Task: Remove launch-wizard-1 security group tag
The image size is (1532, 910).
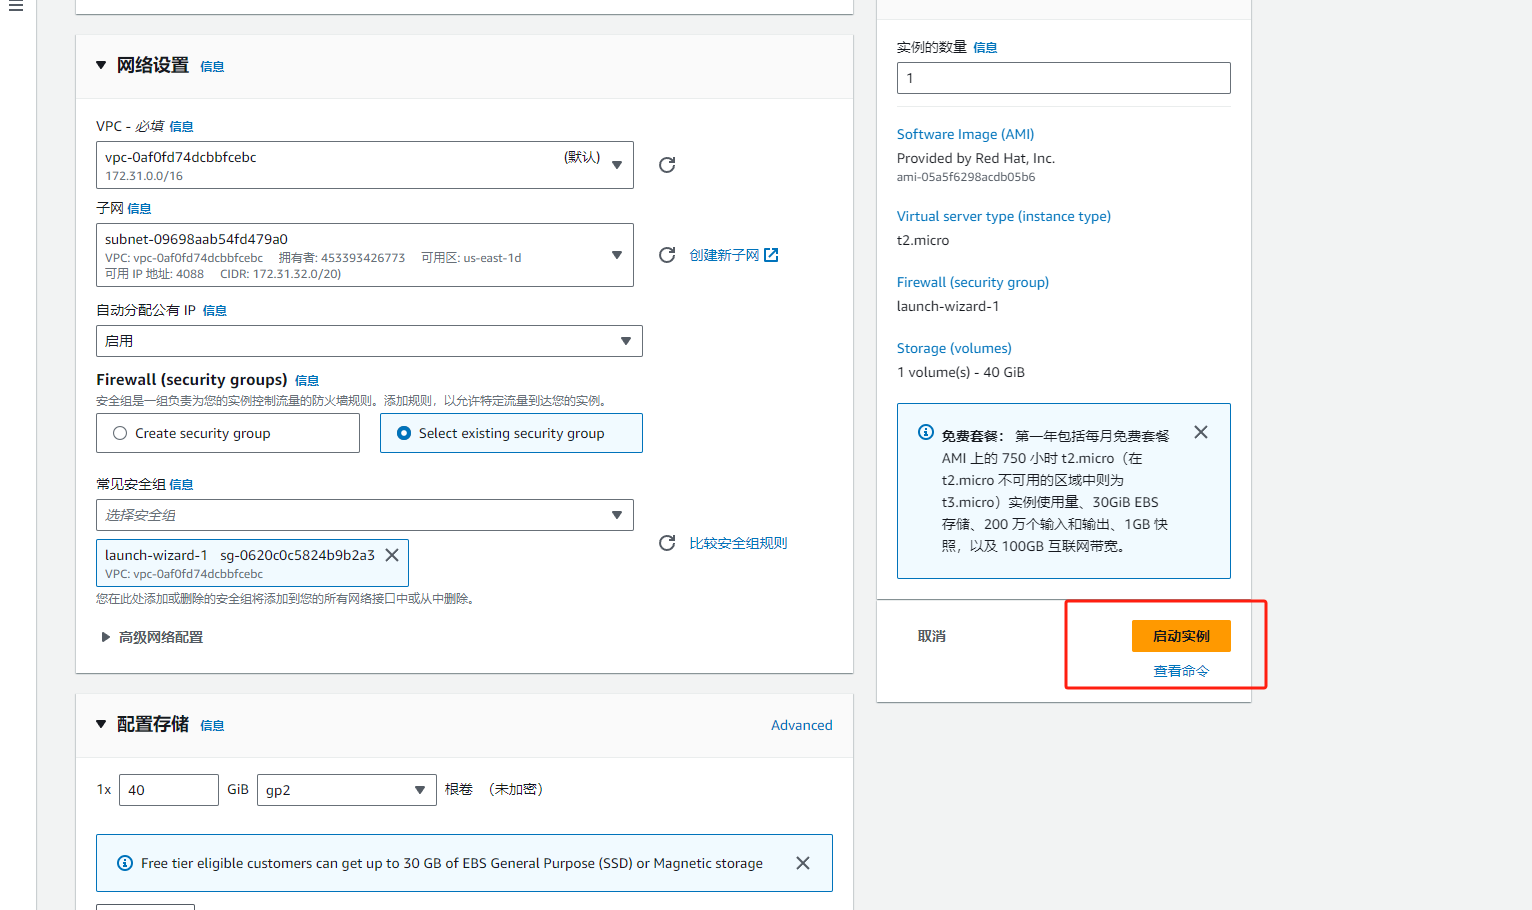Action: (392, 555)
